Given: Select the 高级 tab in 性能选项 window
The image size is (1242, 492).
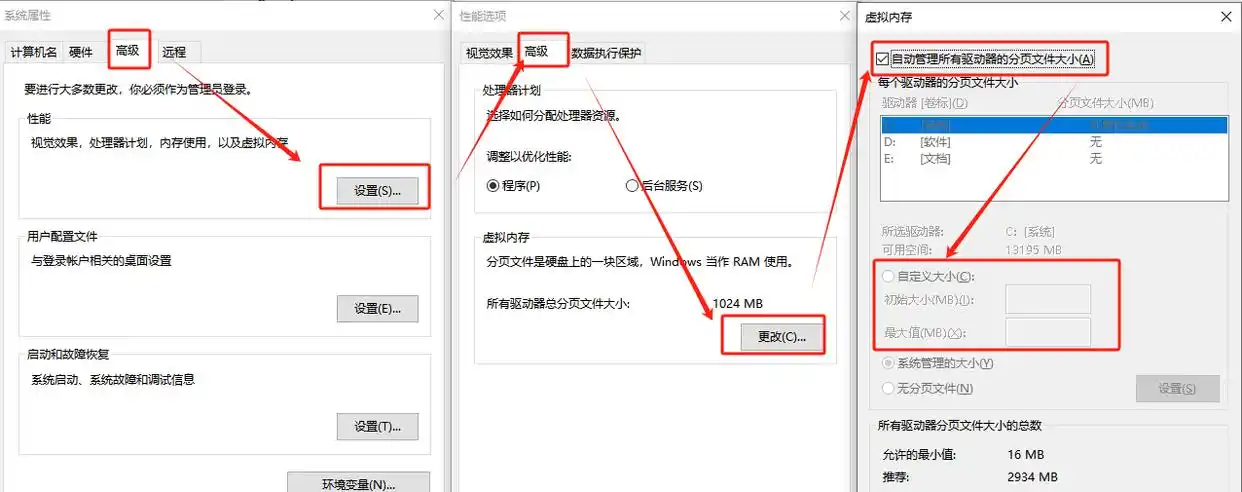Looking at the screenshot, I should pyautogui.click(x=537, y=51).
